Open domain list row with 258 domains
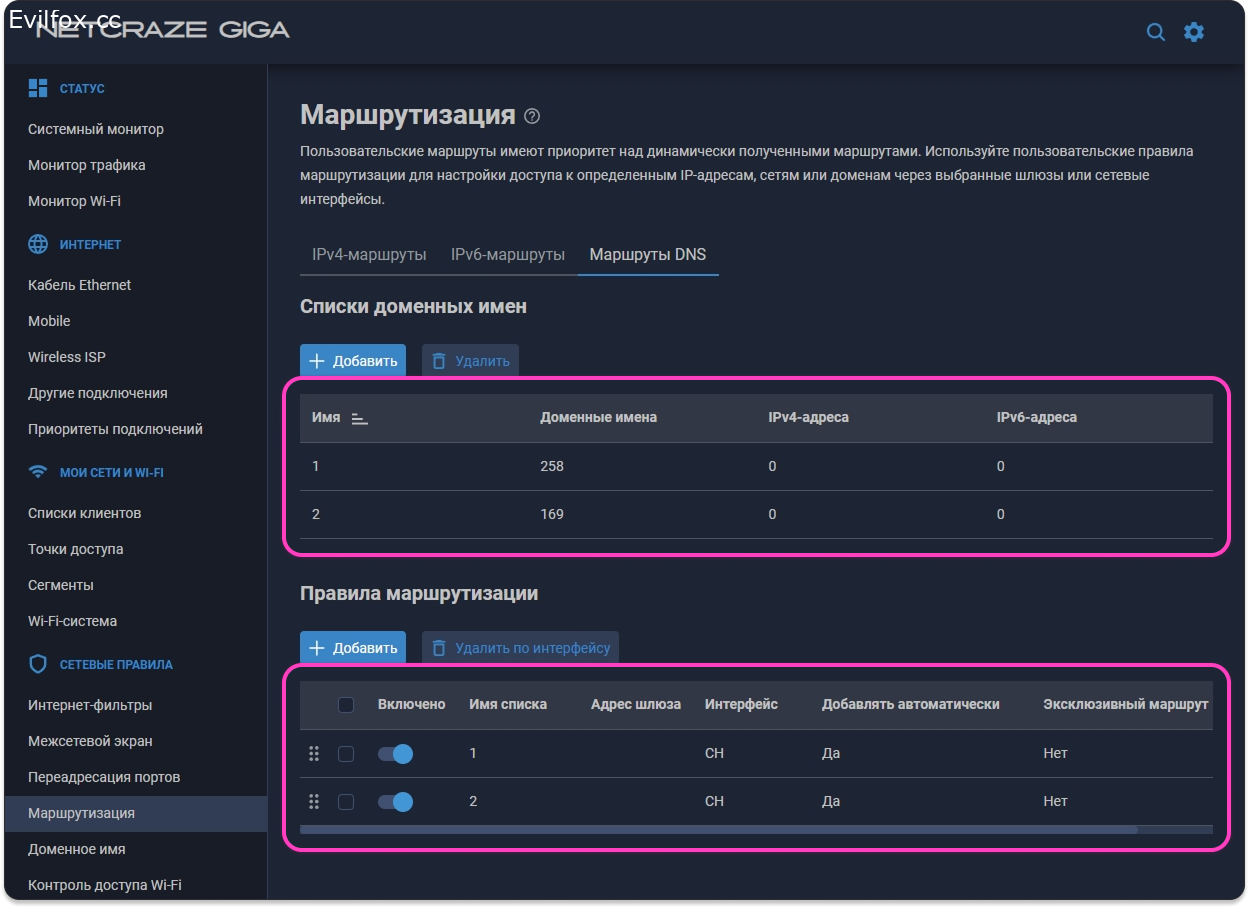The width and height of the screenshot is (1249, 908). 552,466
